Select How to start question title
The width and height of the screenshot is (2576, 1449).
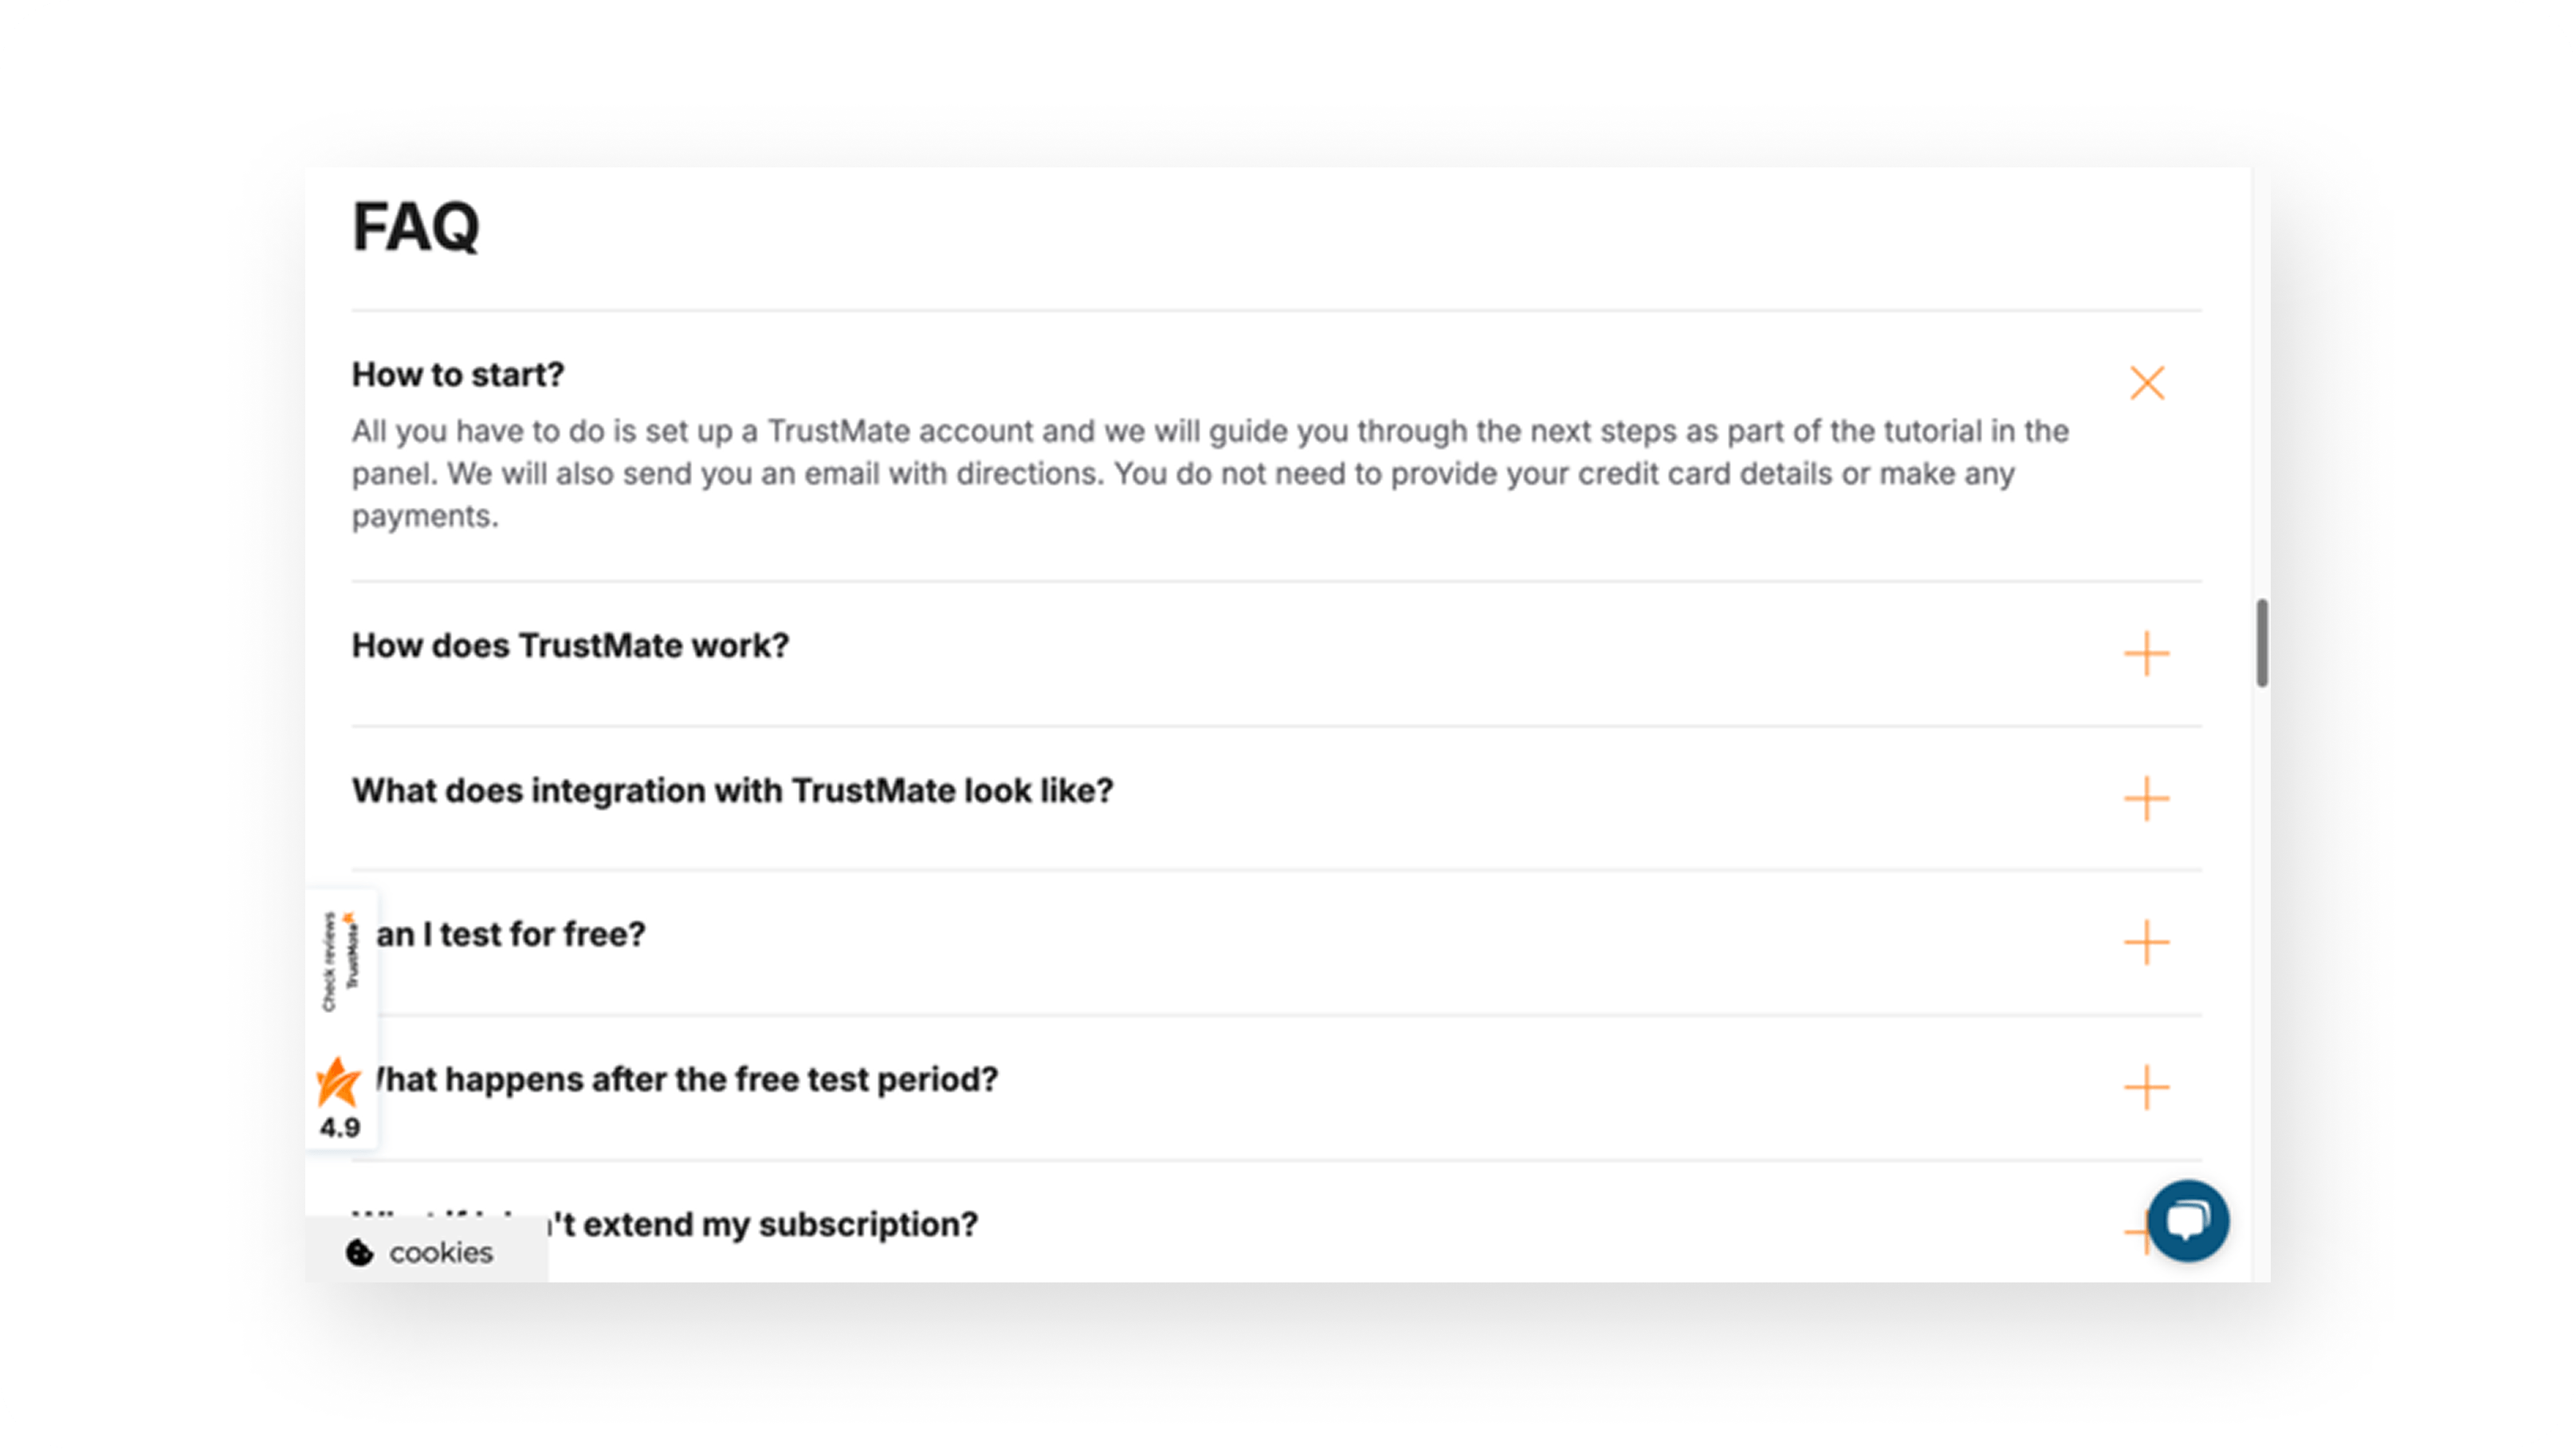click(458, 375)
